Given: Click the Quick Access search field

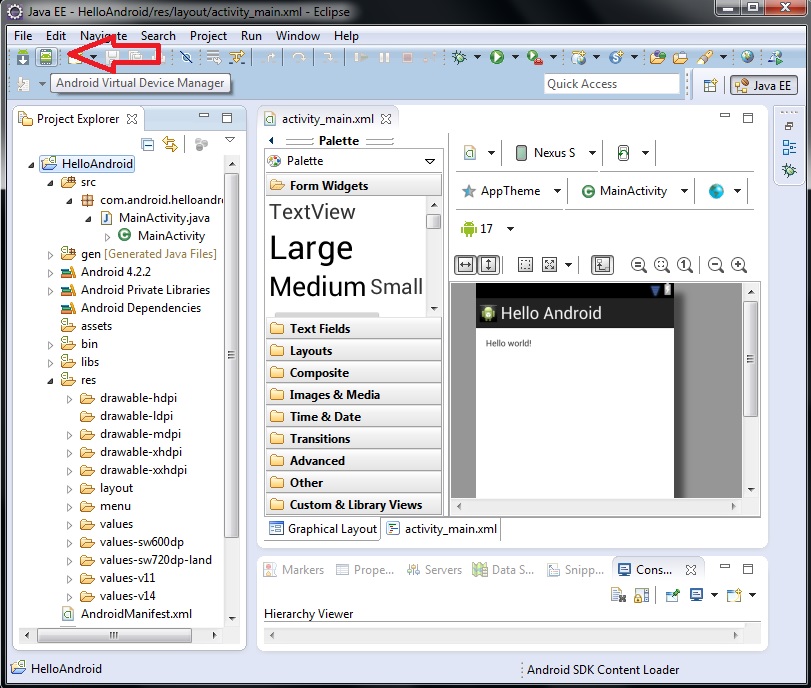Looking at the screenshot, I should click(612, 84).
